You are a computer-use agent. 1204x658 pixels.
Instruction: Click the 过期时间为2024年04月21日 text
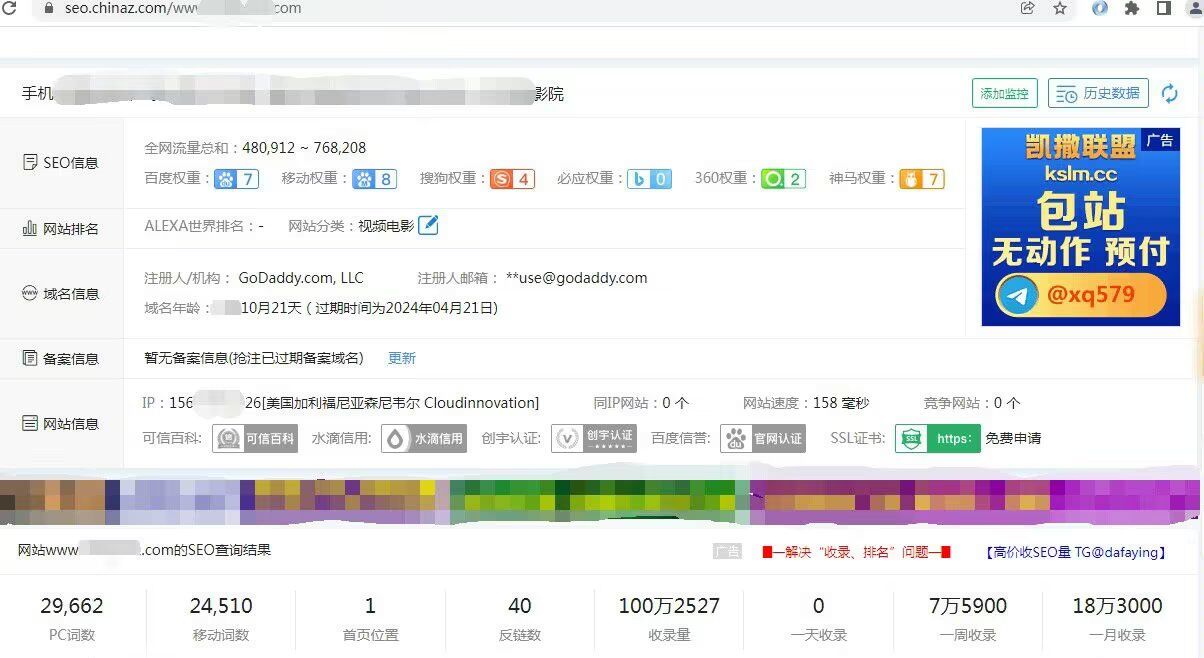click(x=405, y=308)
